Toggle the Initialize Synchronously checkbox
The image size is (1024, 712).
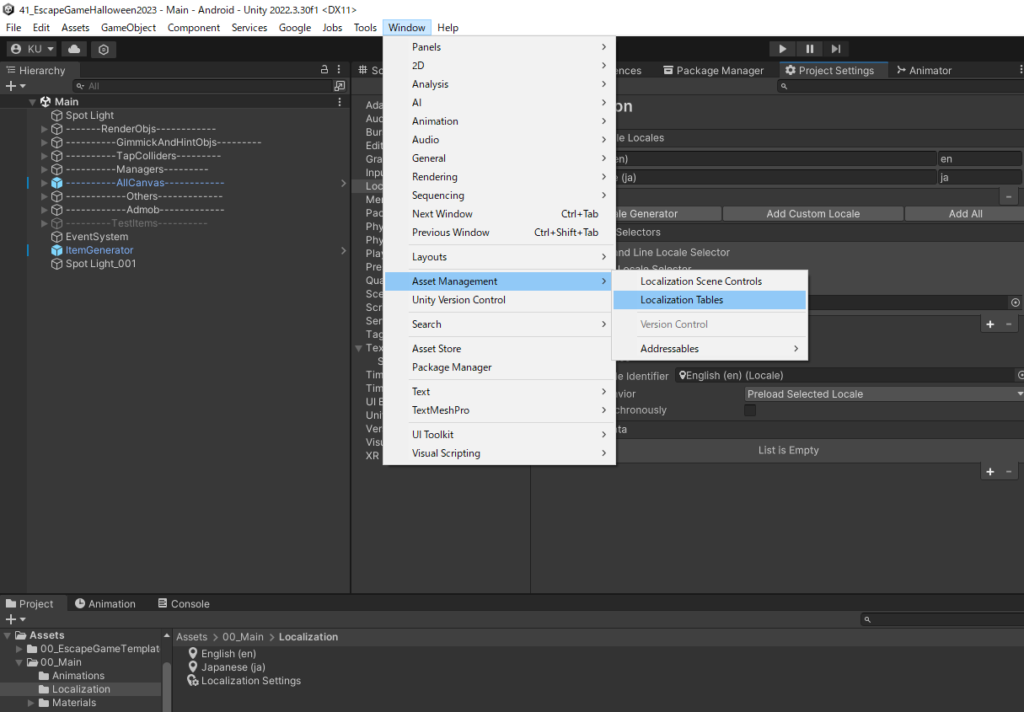pyautogui.click(x=750, y=410)
